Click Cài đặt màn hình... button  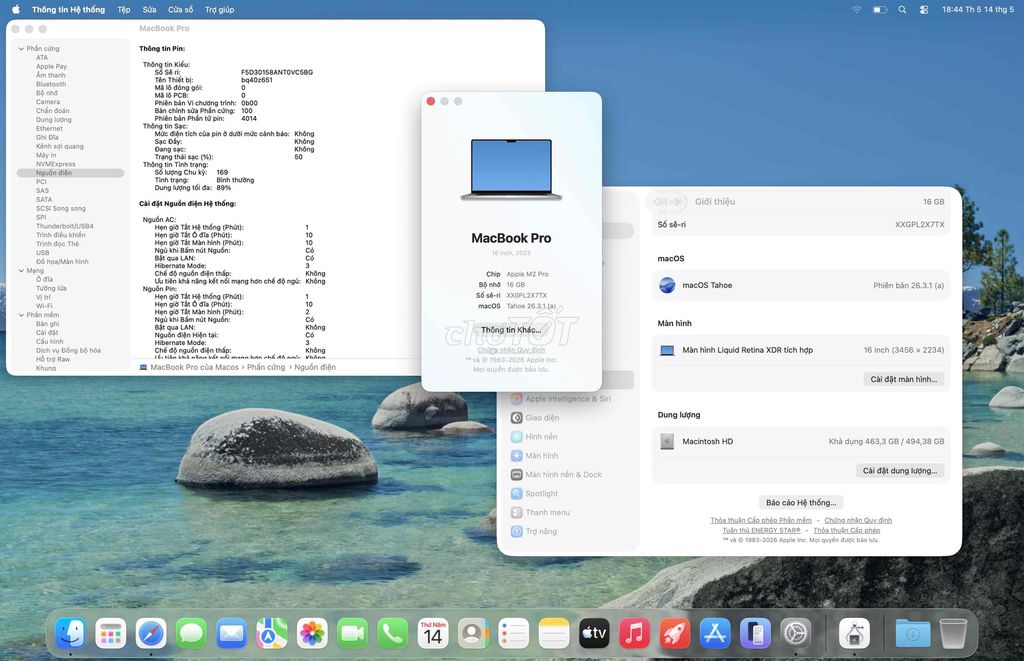(903, 379)
